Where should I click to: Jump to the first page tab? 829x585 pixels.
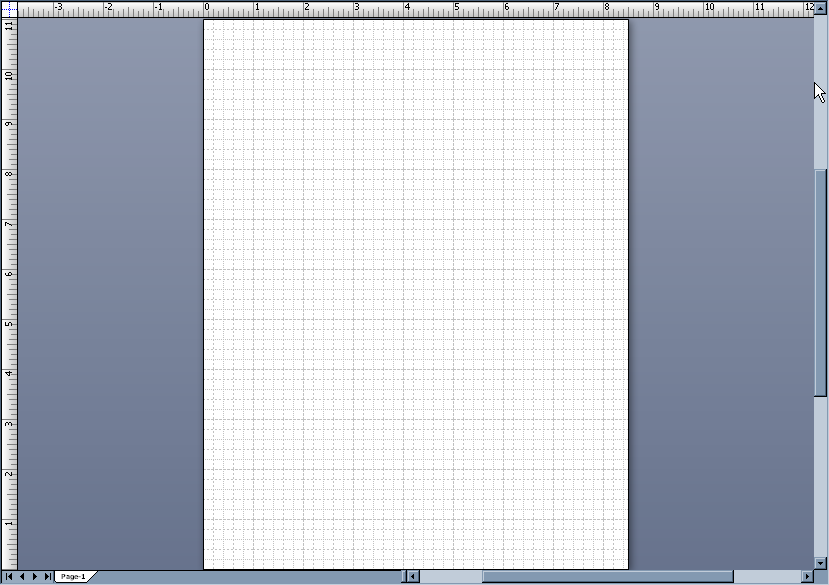click(x=10, y=577)
